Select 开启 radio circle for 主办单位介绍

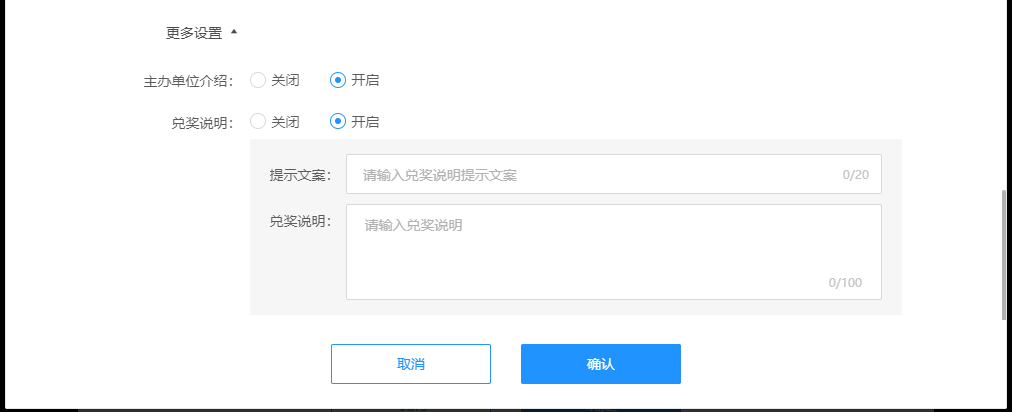[338, 80]
